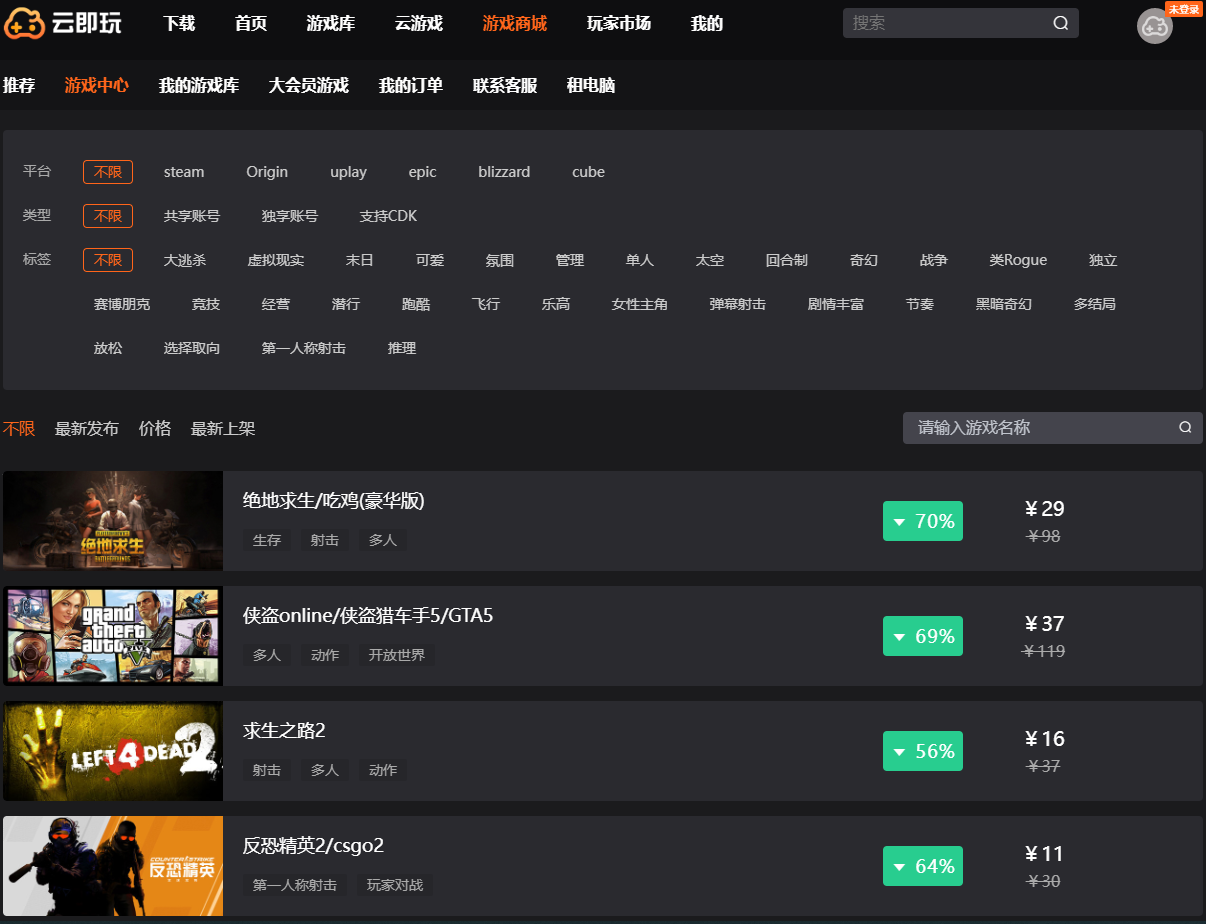Filter type by 共享账号
Viewport: 1206px width, 924px height.
(192, 216)
